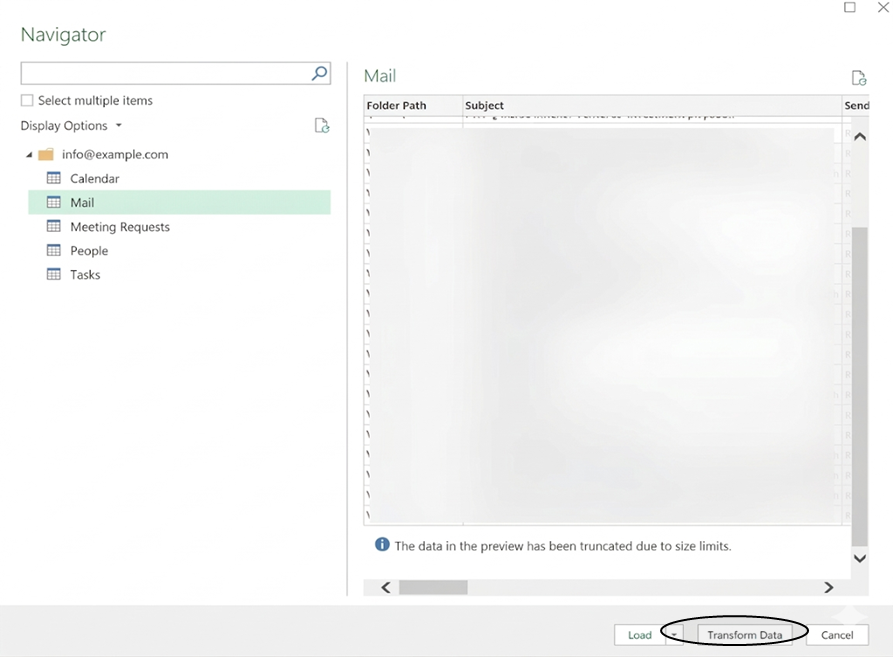This screenshot has height=657, width=893.
Task: Click the search magnifier in the Navigator search box
Action: pyautogui.click(x=318, y=72)
